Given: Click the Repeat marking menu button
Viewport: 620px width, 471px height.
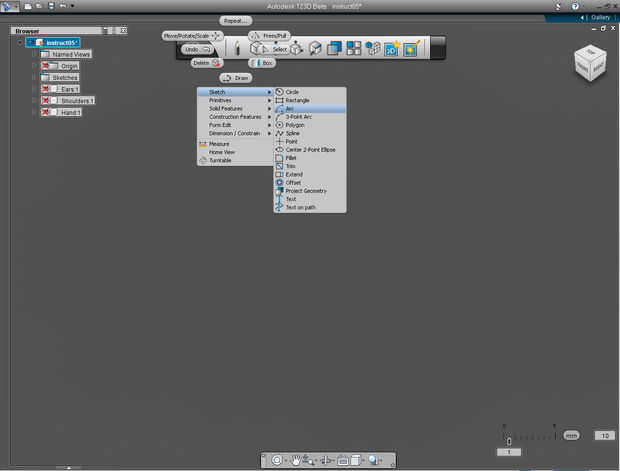Looking at the screenshot, I should tap(236, 21).
